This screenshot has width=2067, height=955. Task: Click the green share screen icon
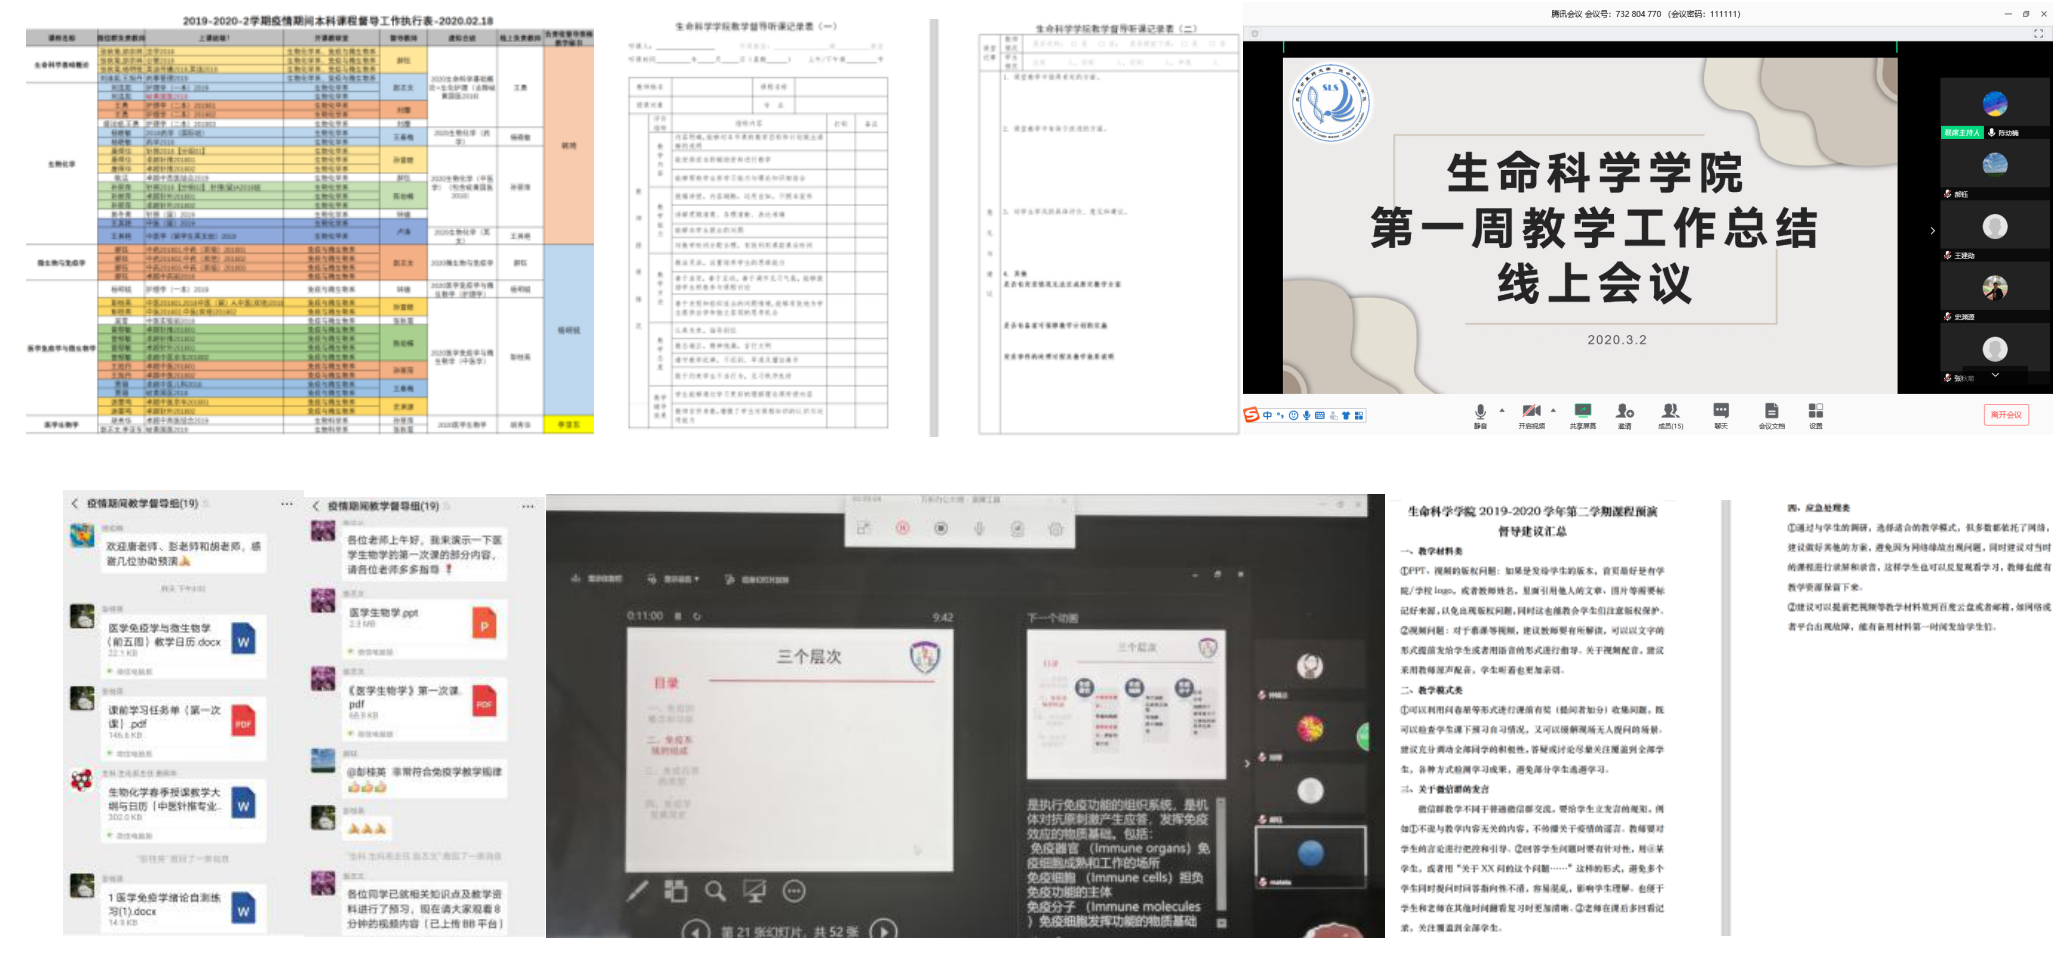tap(1582, 412)
